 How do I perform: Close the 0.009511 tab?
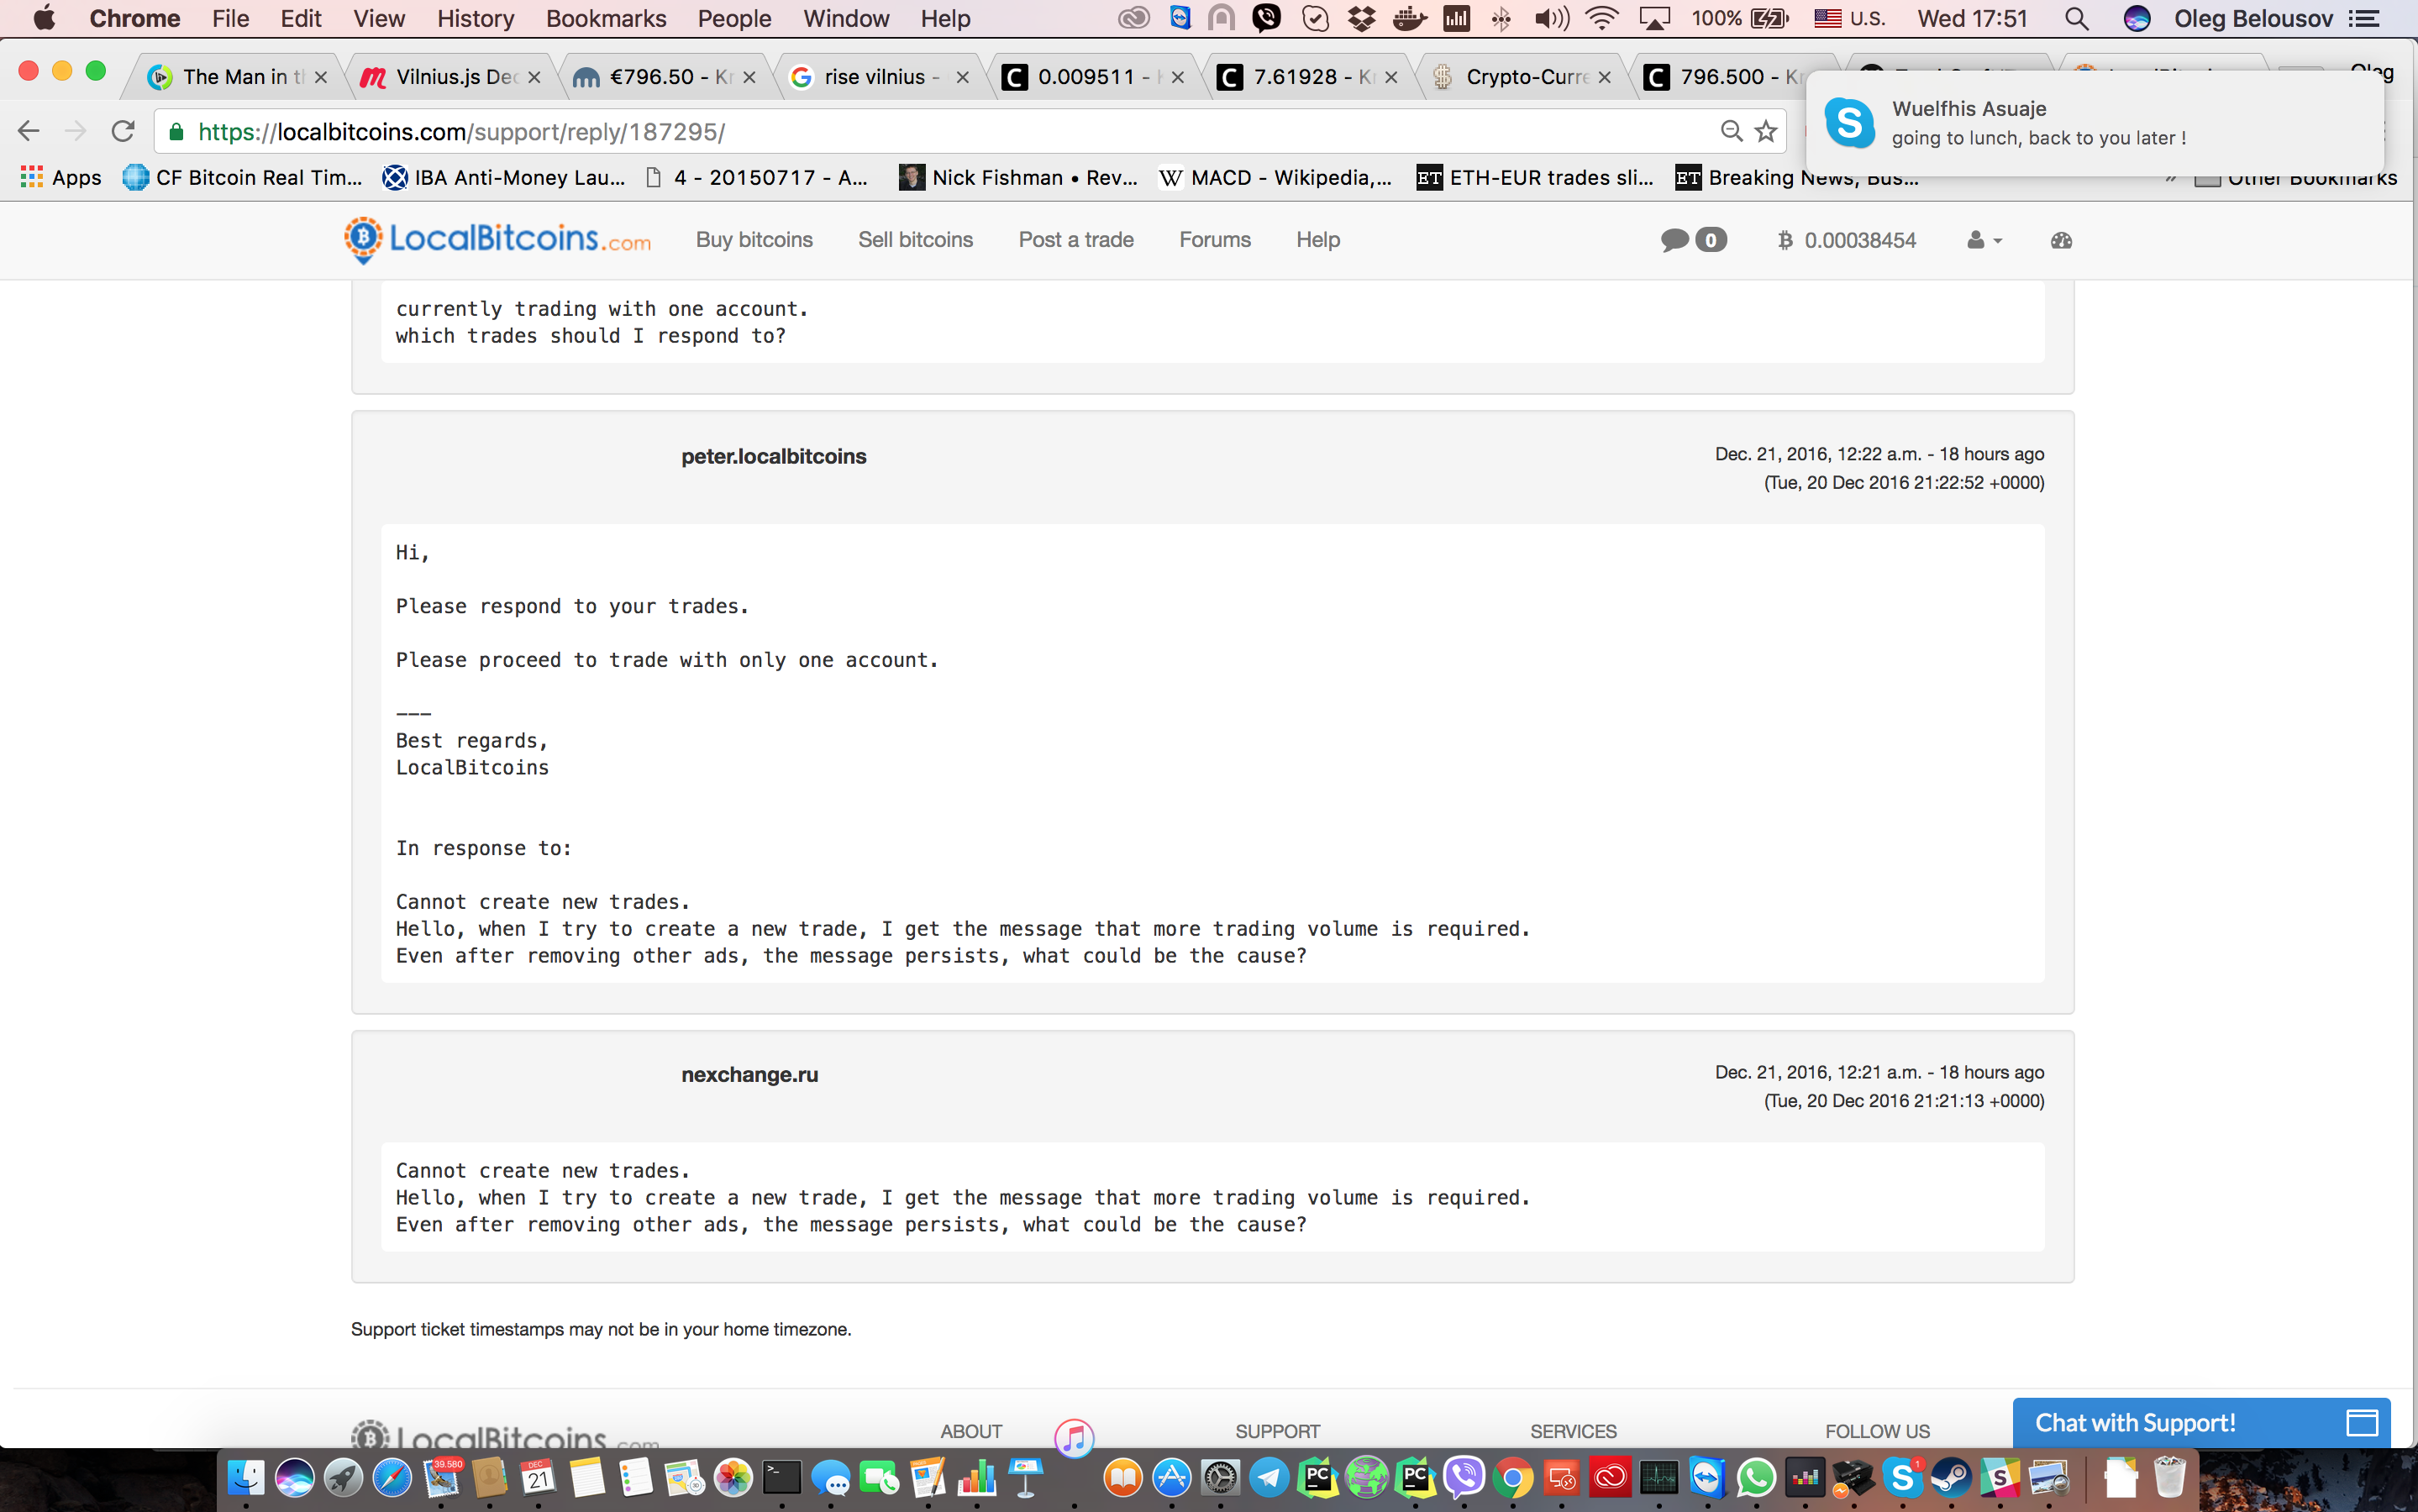[x=1178, y=77]
